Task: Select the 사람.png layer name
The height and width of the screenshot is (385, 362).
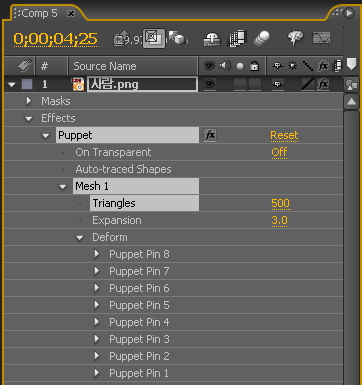Action: click(142, 84)
